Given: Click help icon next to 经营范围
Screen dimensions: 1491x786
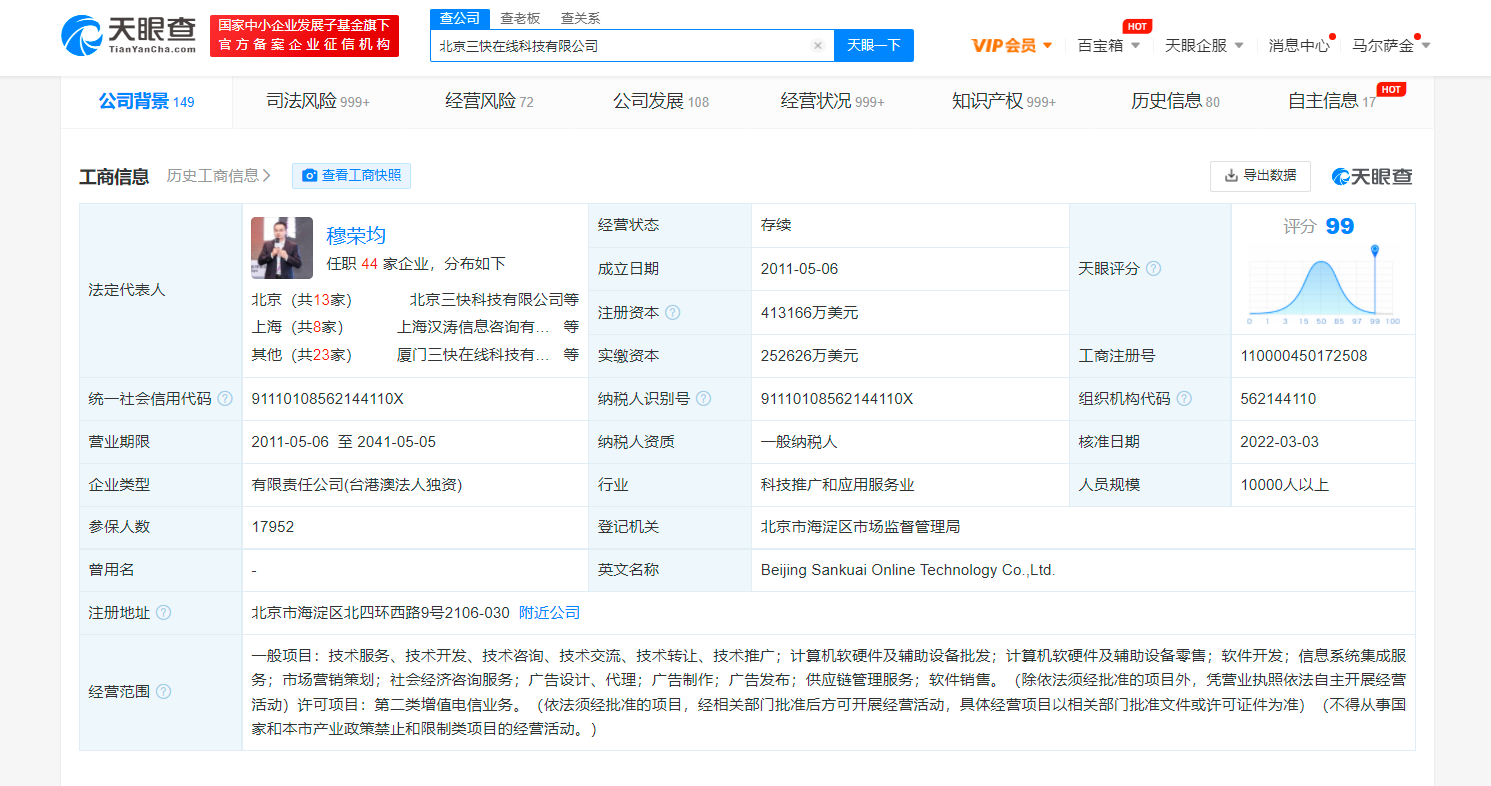Looking at the screenshot, I should click(163, 692).
